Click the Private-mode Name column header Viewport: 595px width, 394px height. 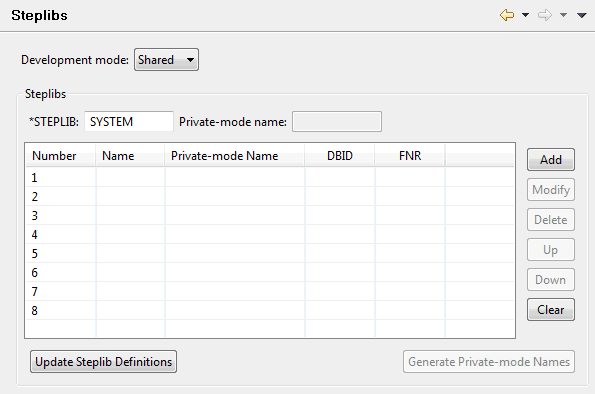click(235, 156)
